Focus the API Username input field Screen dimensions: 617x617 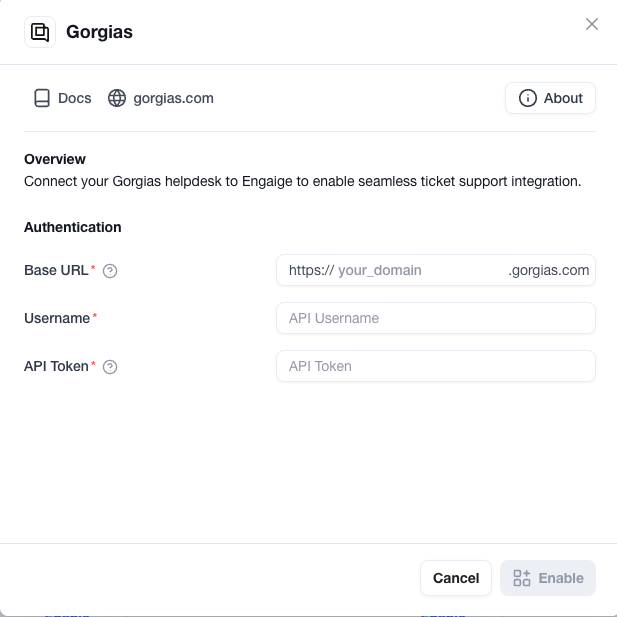[436, 318]
